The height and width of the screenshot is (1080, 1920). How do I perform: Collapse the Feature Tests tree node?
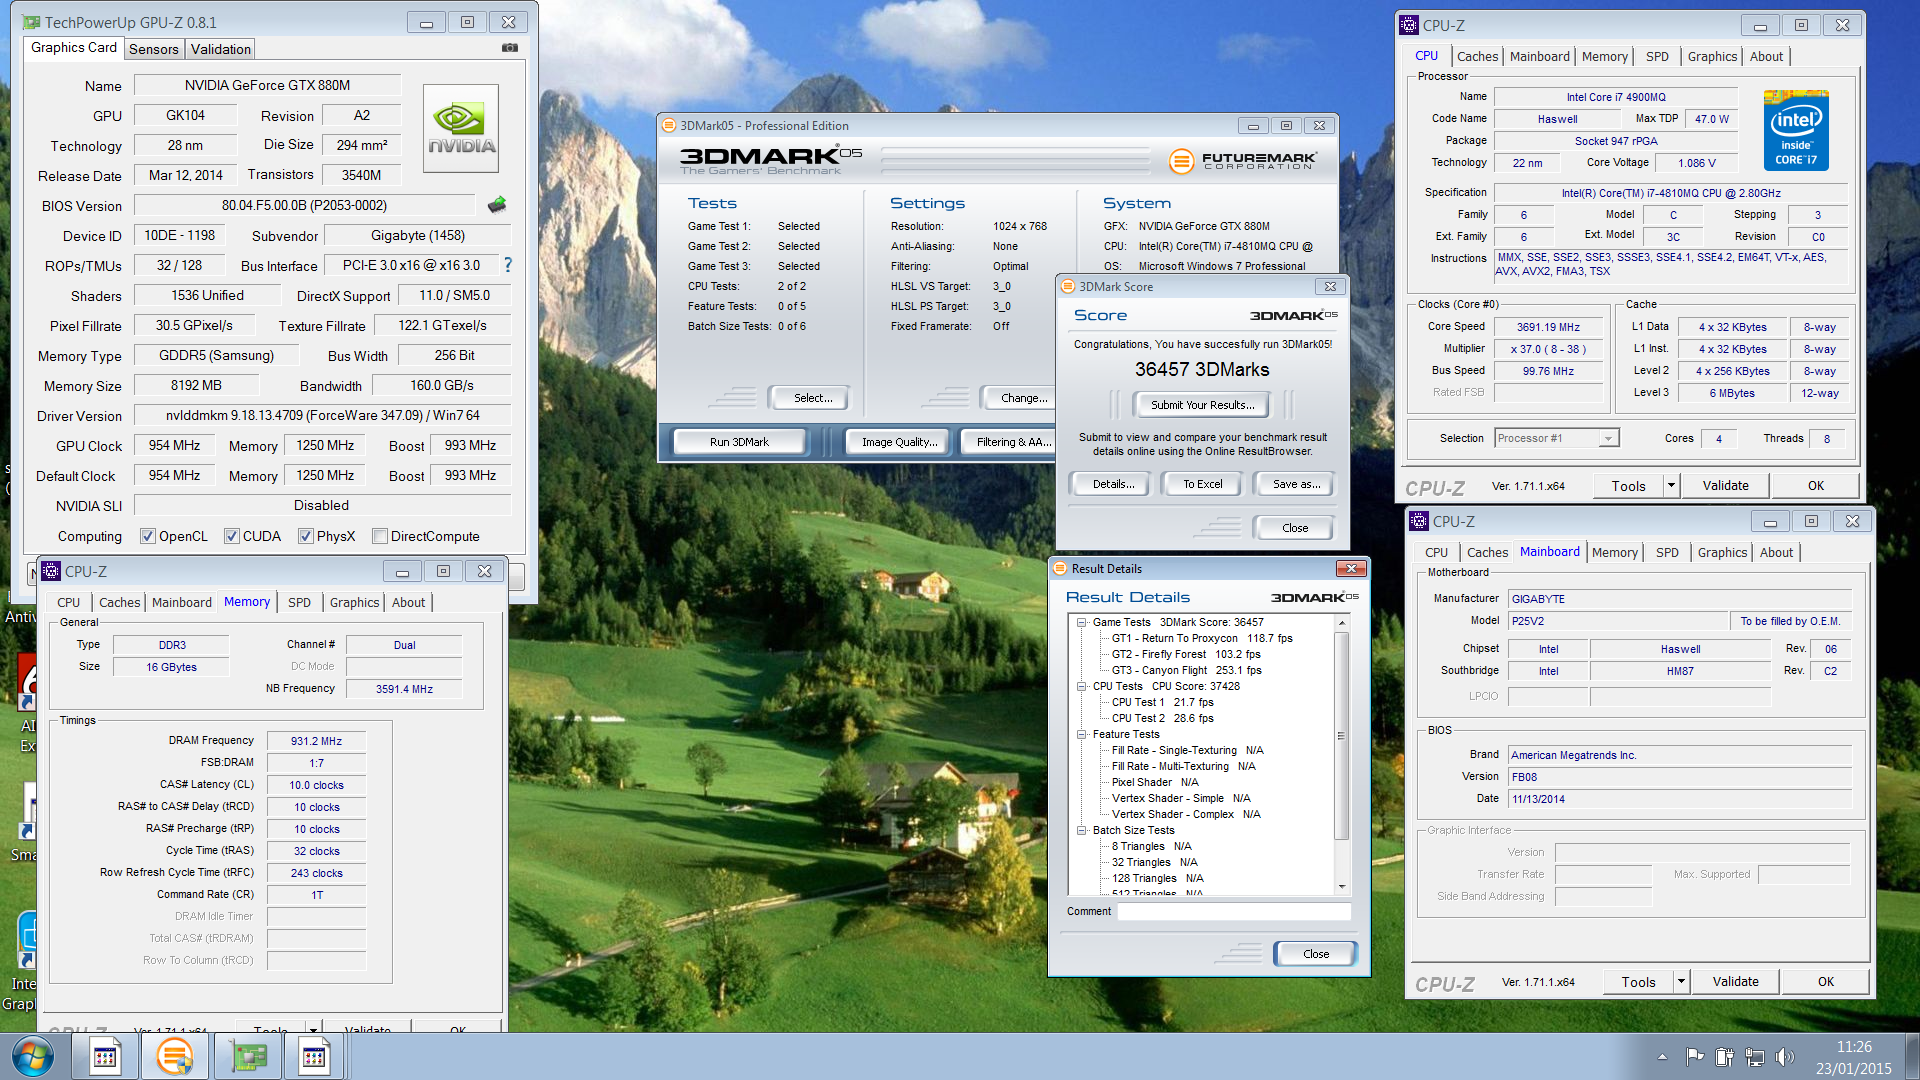[1081, 734]
